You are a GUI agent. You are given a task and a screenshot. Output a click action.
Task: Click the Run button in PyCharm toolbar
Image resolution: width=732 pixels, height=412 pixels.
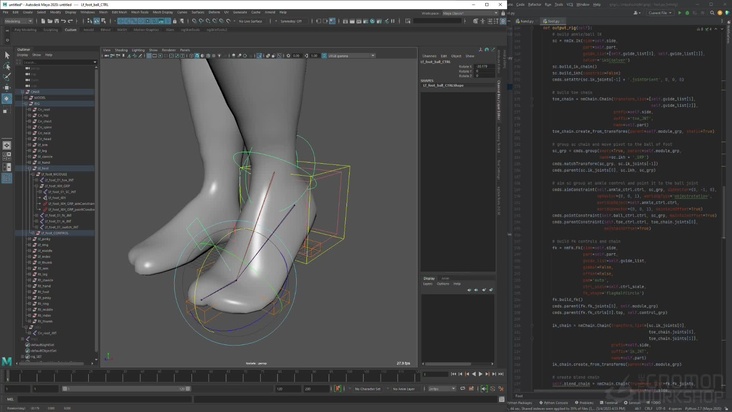[x=680, y=13]
